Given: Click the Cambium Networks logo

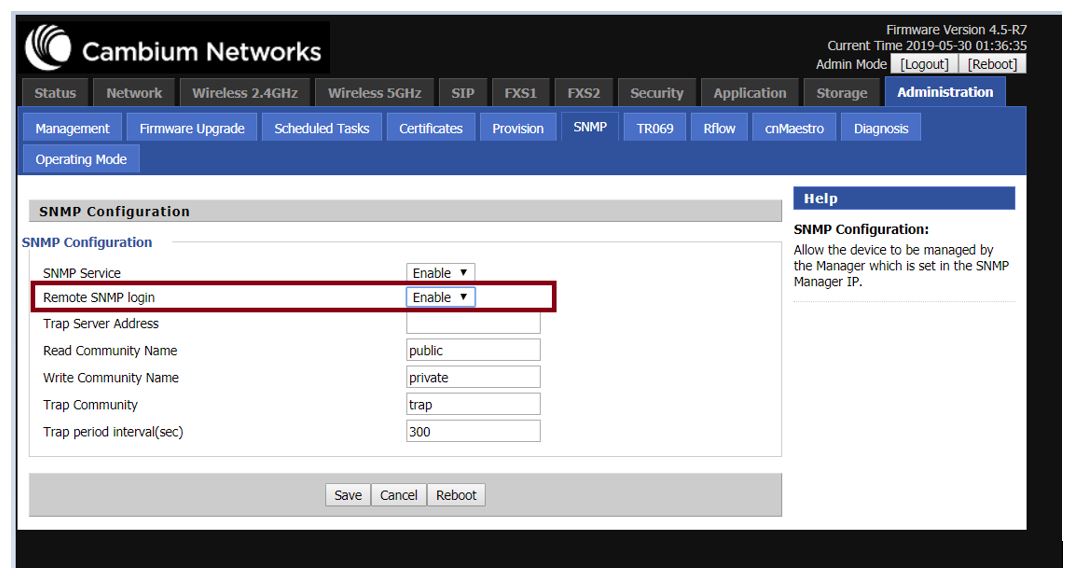Looking at the screenshot, I should 174,48.
